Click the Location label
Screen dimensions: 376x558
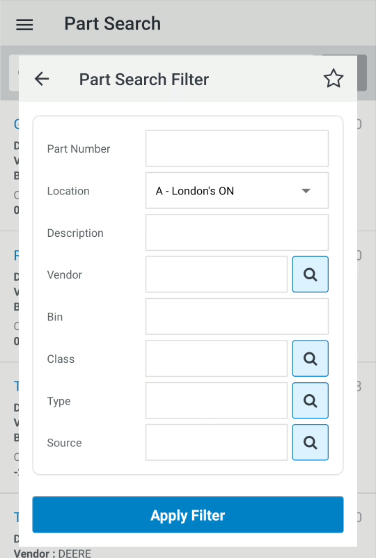tap(68, 191)
